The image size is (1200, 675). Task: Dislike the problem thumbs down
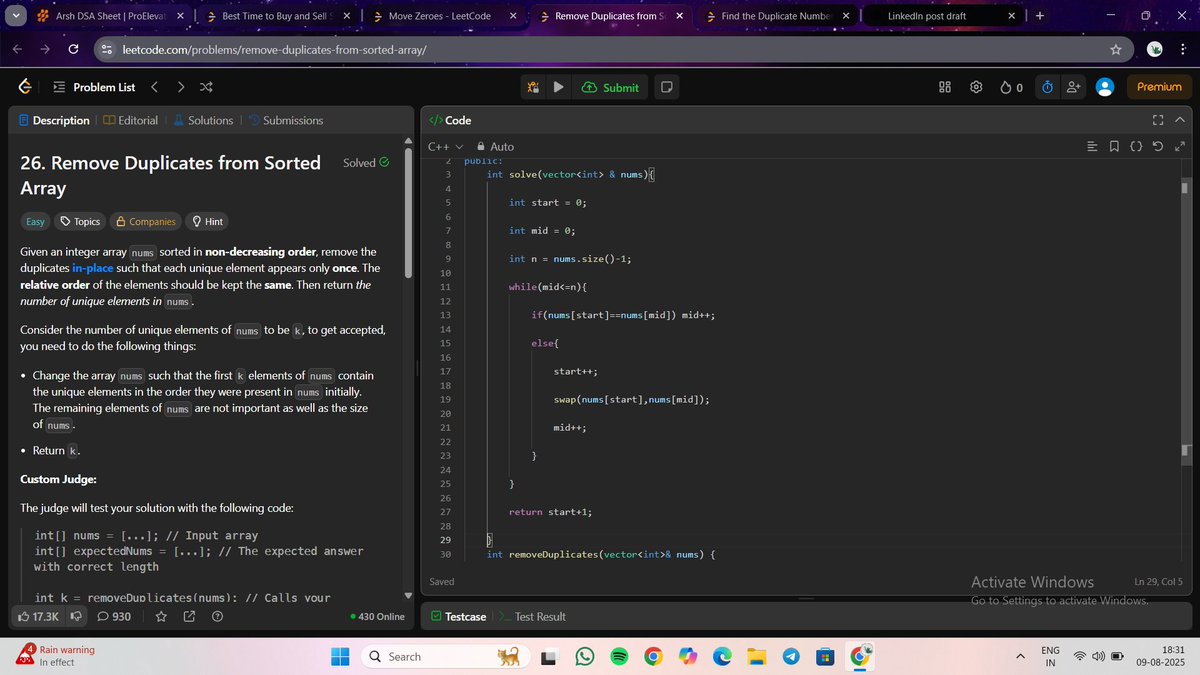(x=75, y=617)
